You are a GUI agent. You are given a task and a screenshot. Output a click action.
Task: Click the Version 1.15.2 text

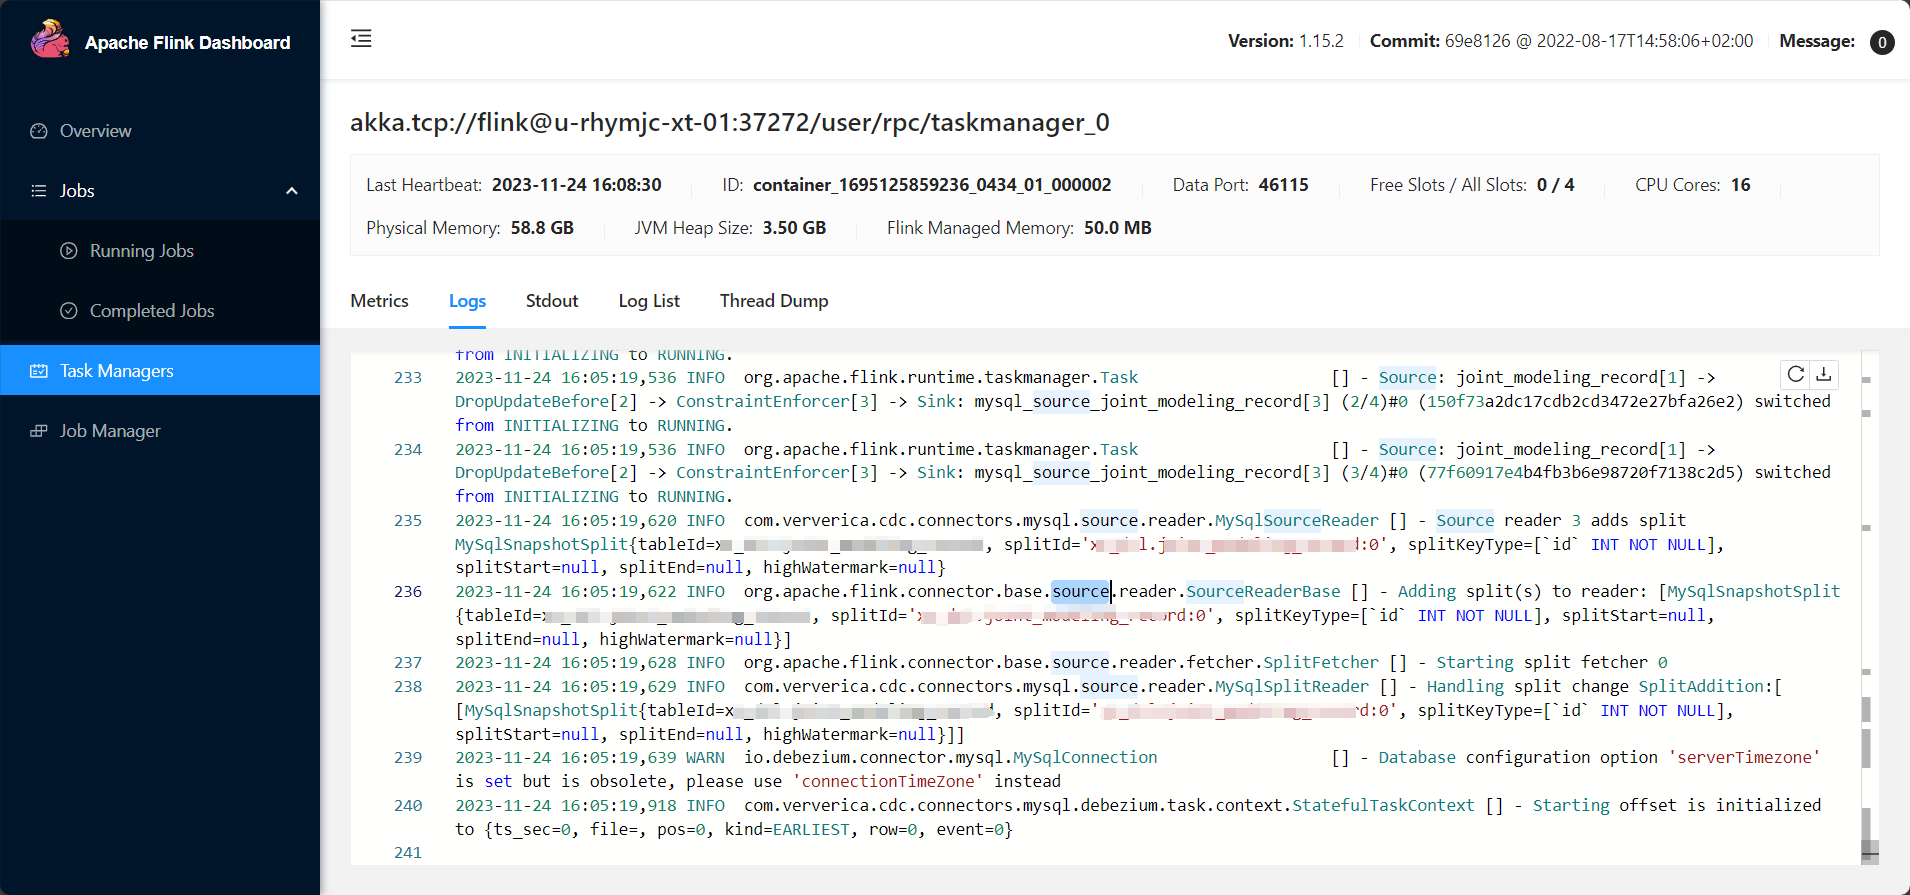tap(1286, 41)
